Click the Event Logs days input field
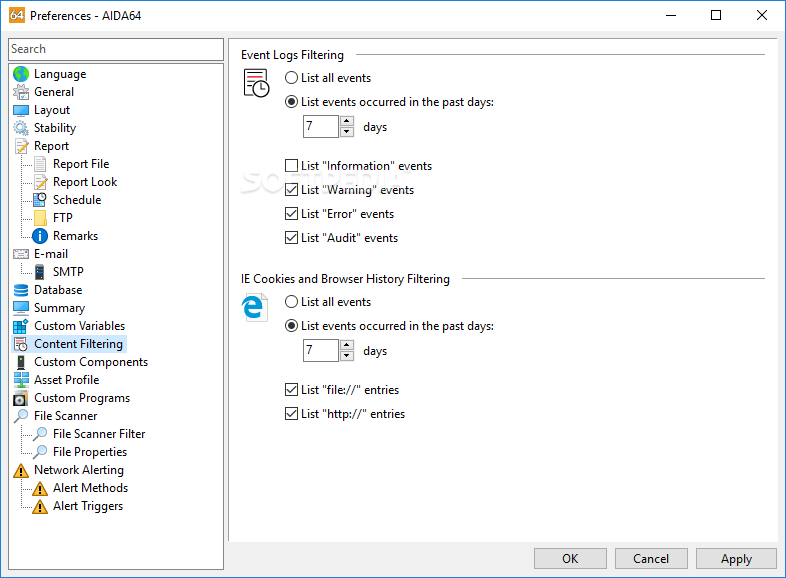 click(321, 126)
